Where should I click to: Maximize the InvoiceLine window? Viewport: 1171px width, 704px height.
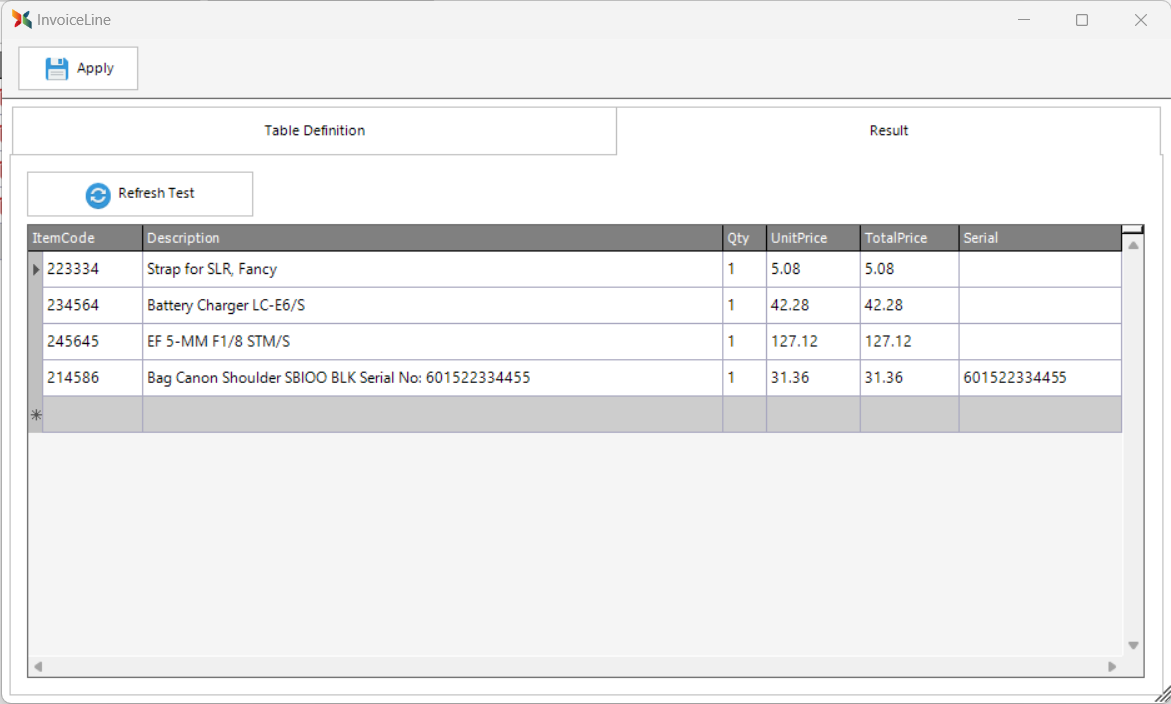(x=1081, y=20)
